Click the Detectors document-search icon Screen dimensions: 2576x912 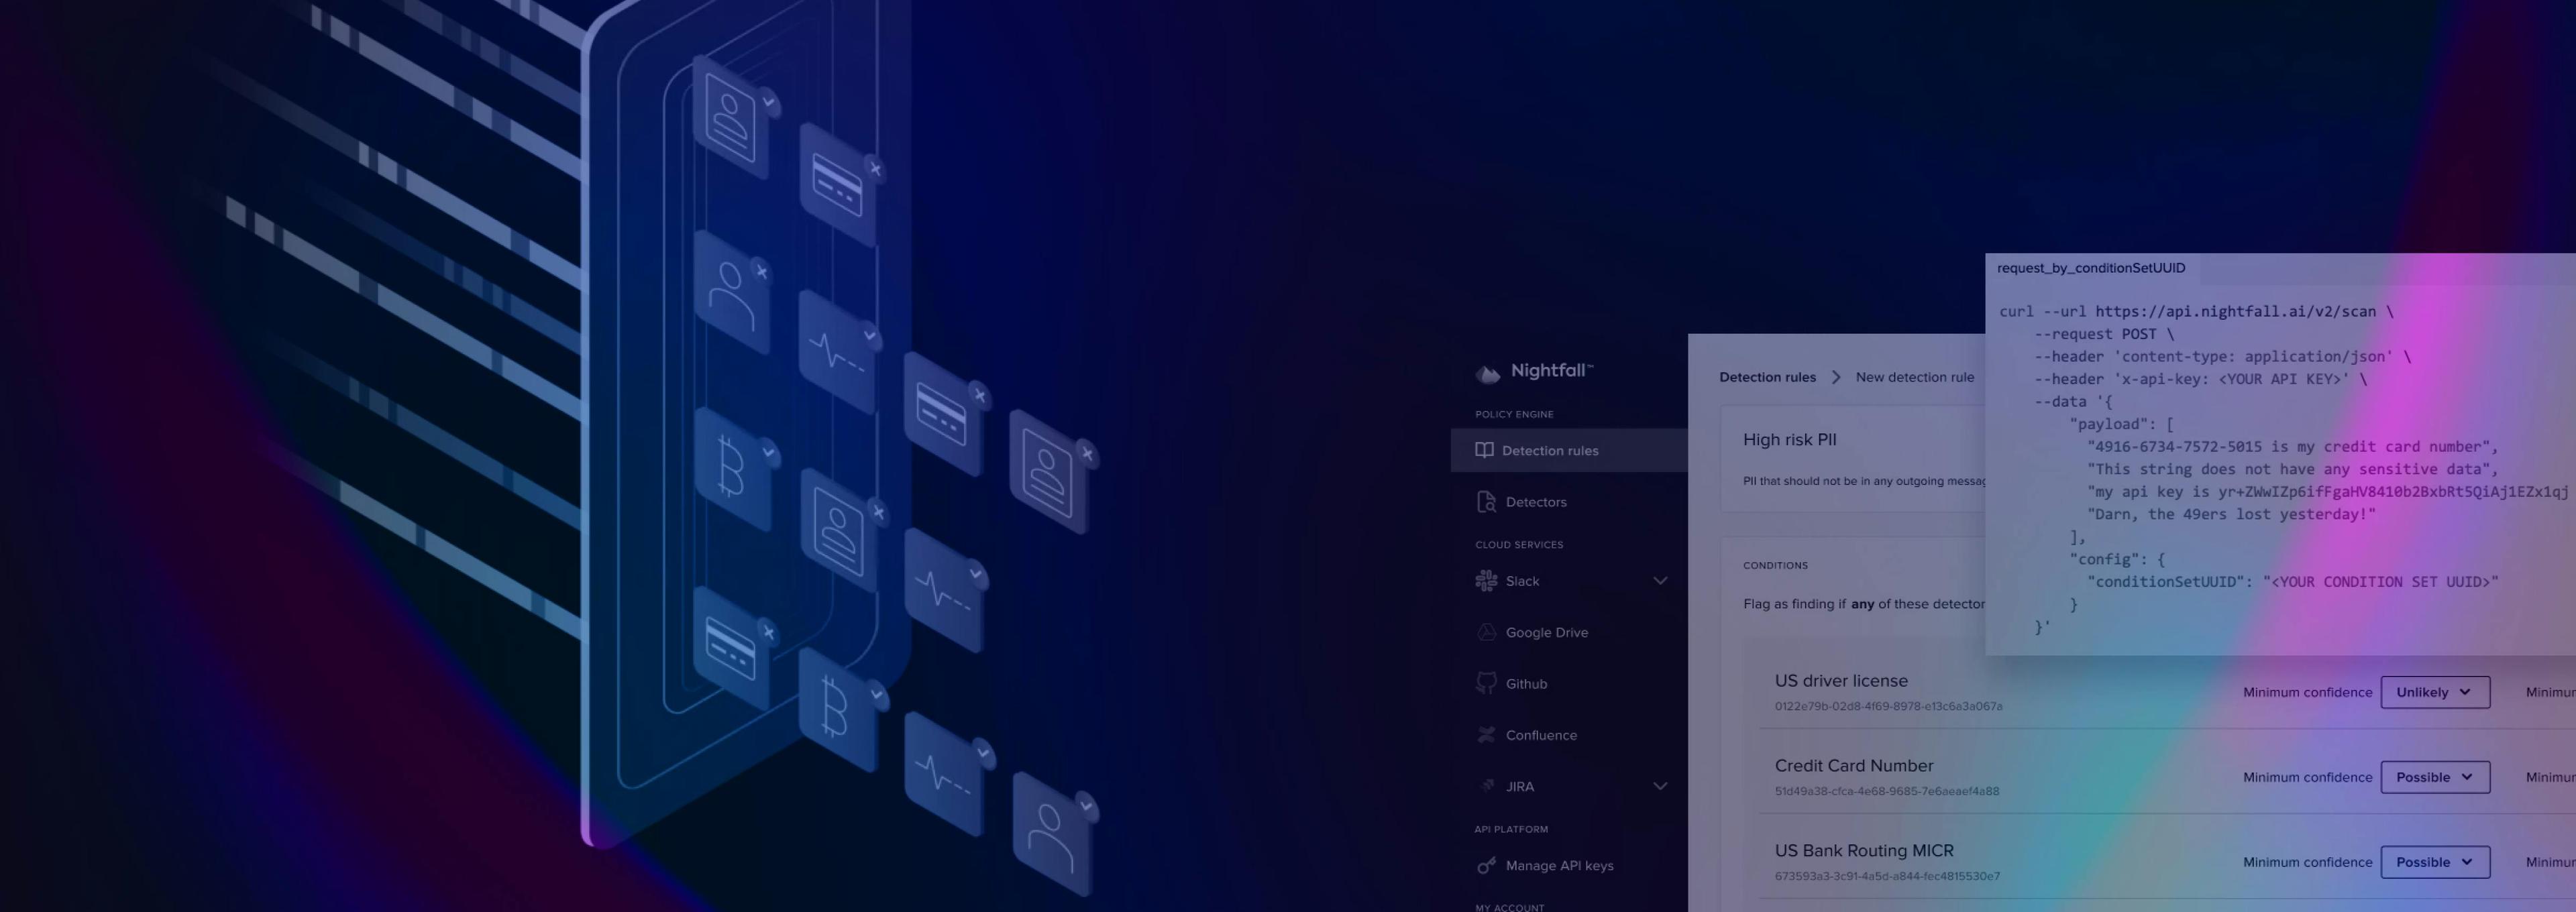[1486, 502]
